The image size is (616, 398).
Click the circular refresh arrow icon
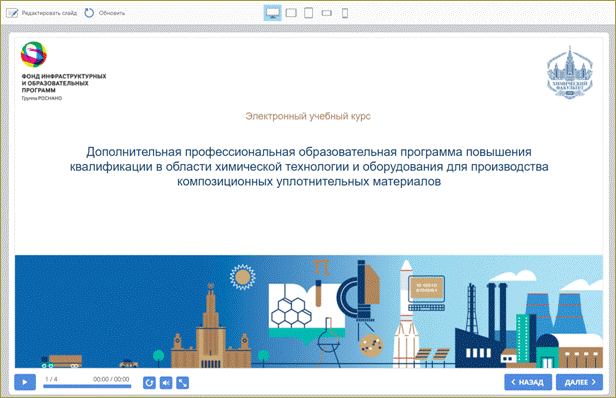[90, 13]
